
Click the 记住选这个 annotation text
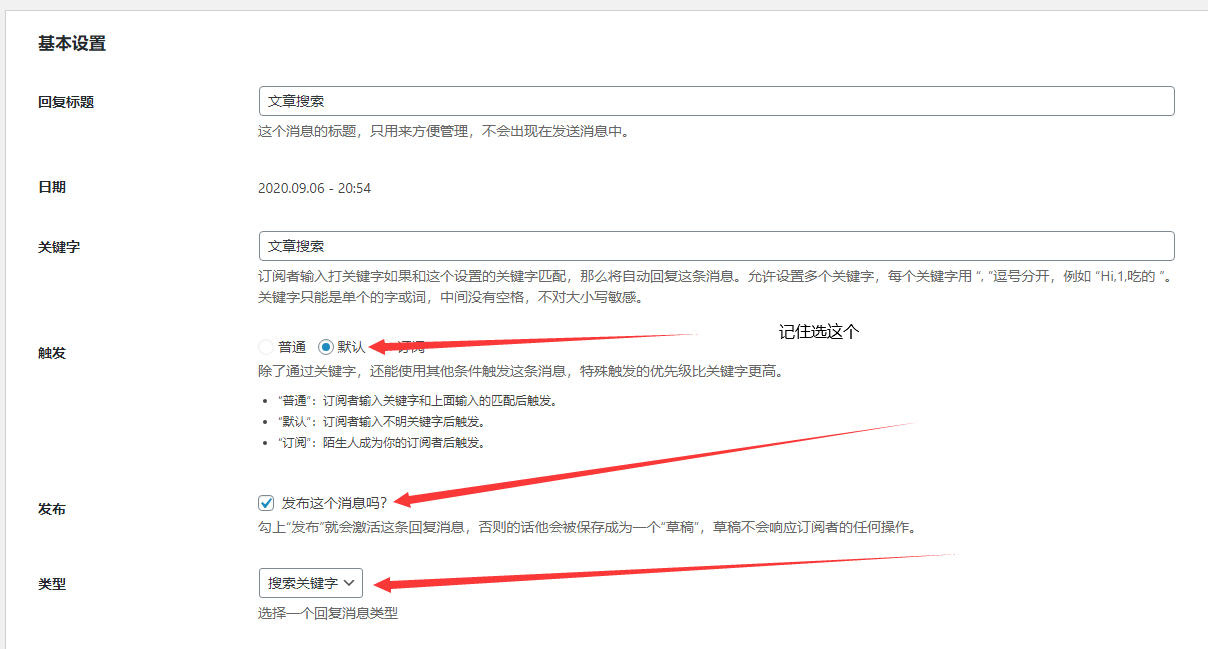(819, 332)
